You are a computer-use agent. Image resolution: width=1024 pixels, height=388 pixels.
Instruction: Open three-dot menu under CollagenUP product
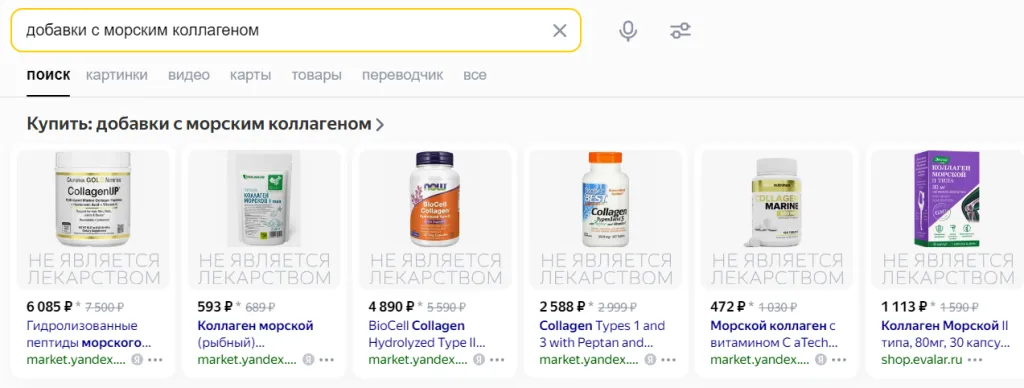click(x=155, y=360)
